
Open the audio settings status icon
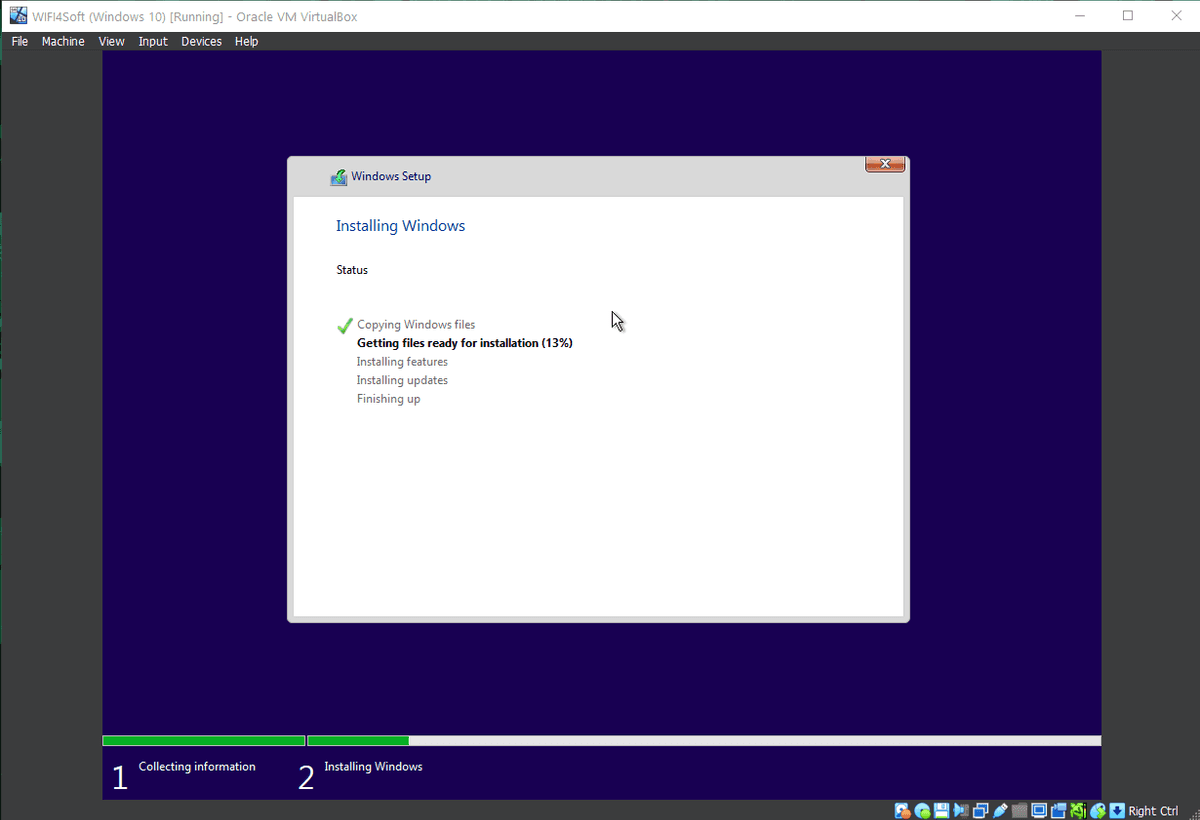click(960, 811)
